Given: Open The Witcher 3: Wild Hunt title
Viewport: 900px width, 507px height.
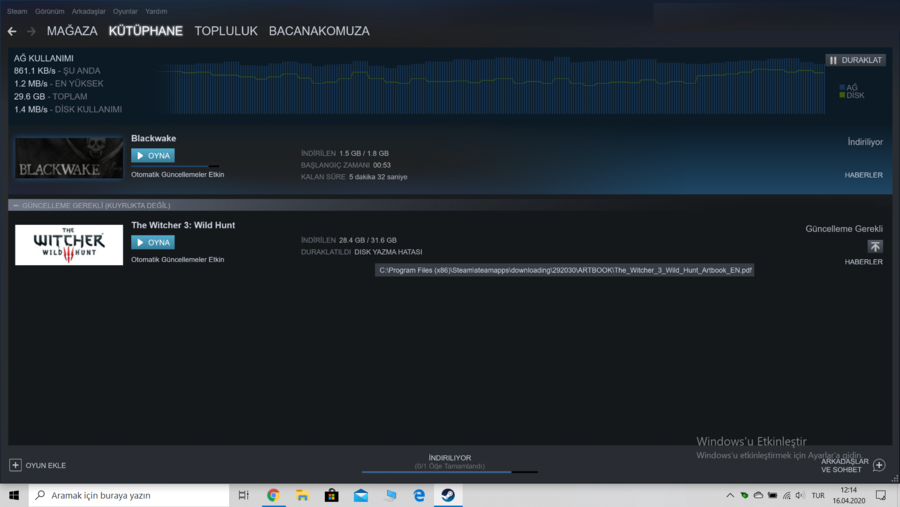Looking at the screenshot, I should tap(183, 225).
